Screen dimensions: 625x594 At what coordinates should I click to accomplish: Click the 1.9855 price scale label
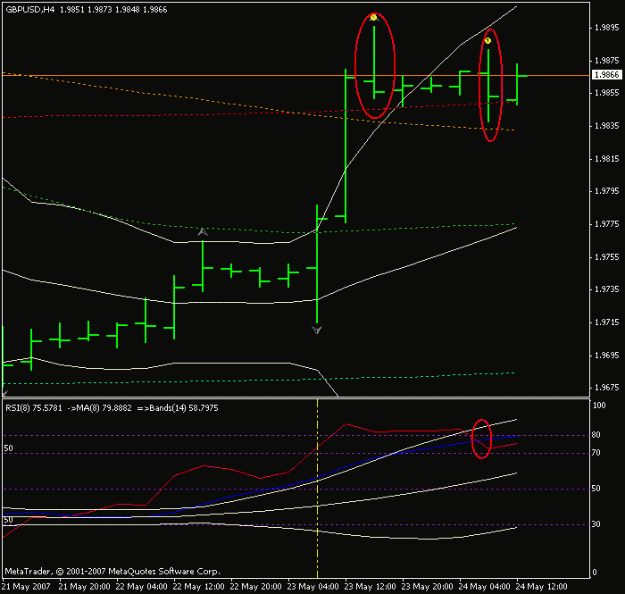(x=607, y=93)
